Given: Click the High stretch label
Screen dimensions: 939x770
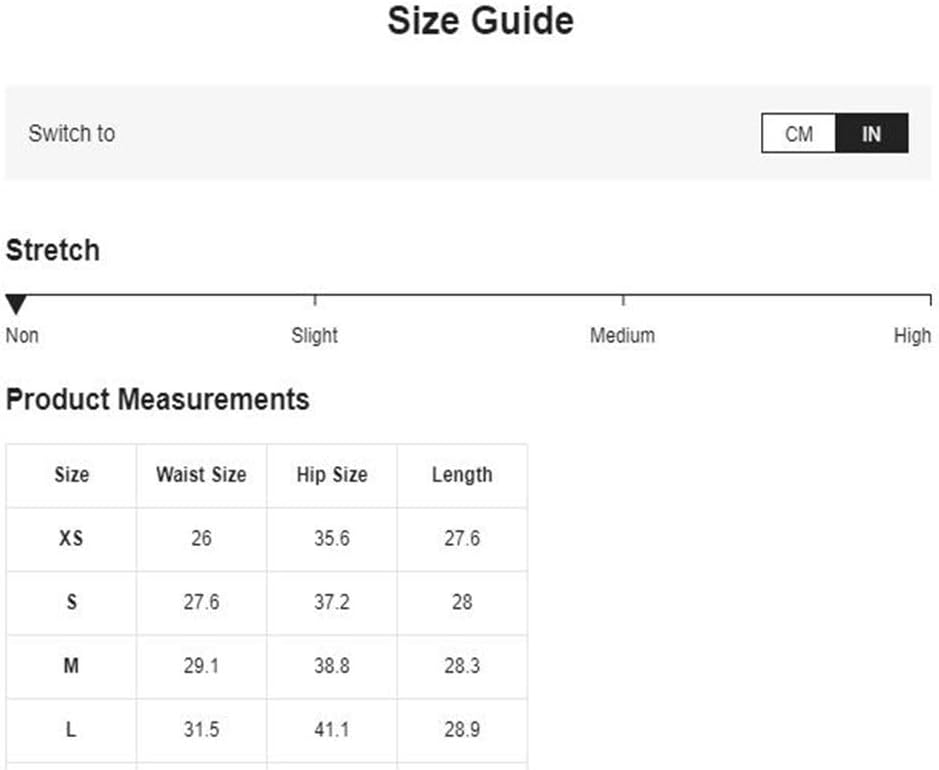Looking at the screenshot, I should click(912, 335).
